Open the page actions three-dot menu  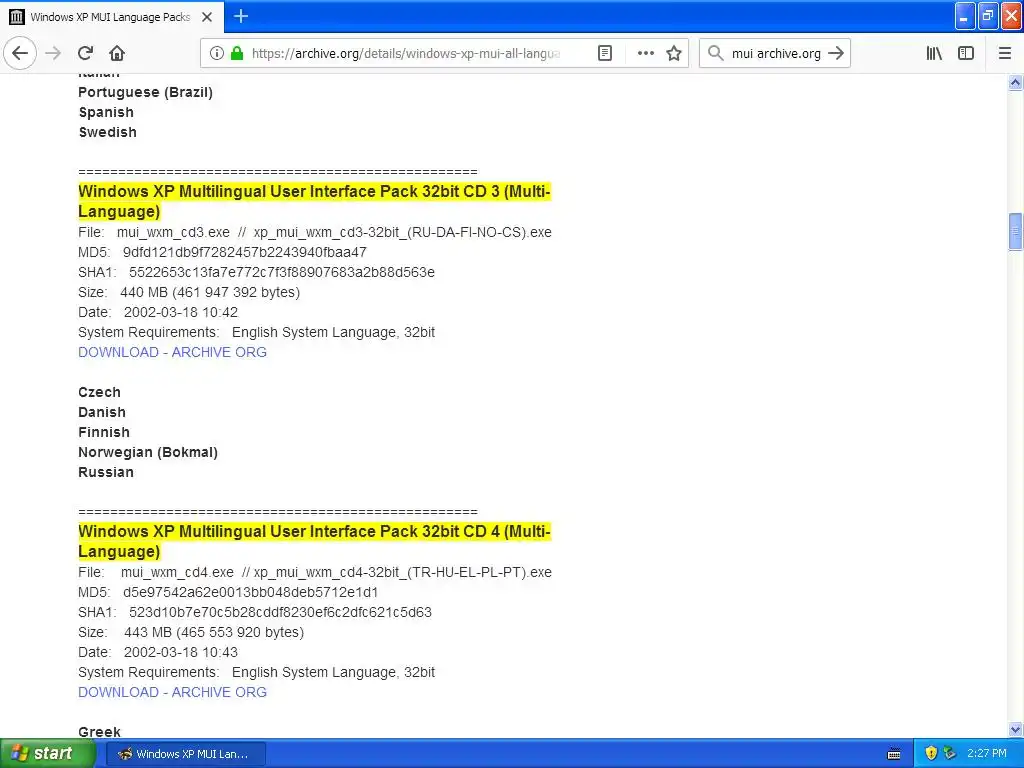click(x=645, y=53)
